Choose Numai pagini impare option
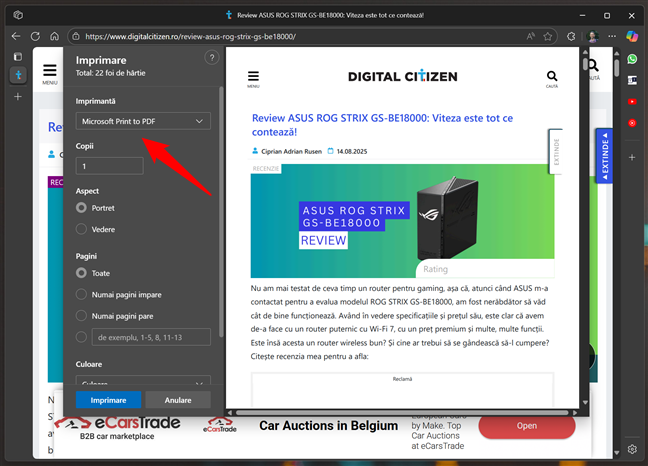 click(x=82, y=293)
